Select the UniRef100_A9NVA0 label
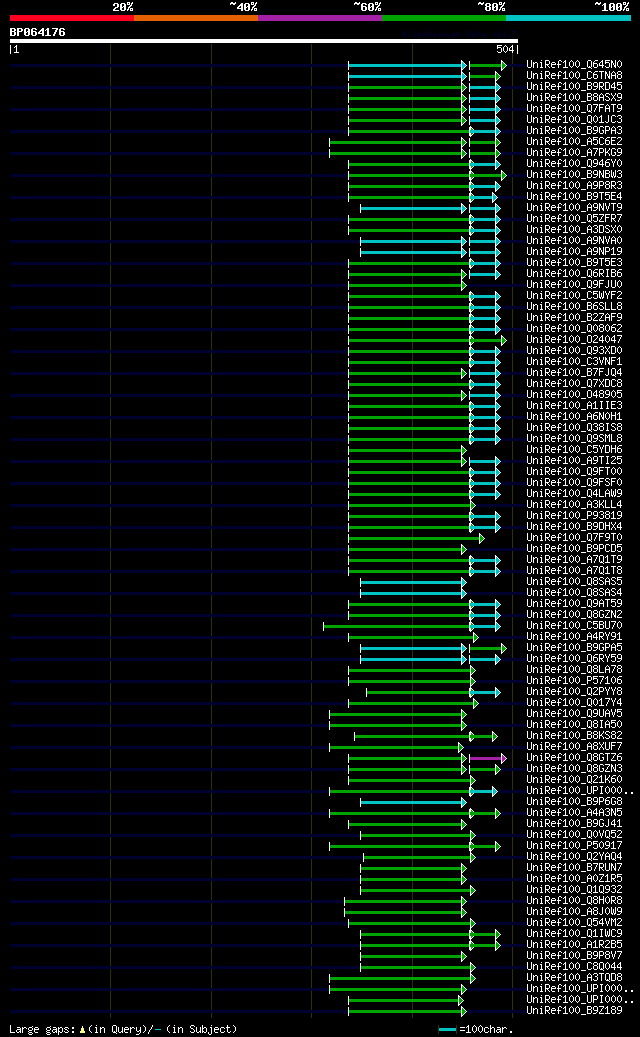This screenshot has width=640, height=1037. point(574,241)
